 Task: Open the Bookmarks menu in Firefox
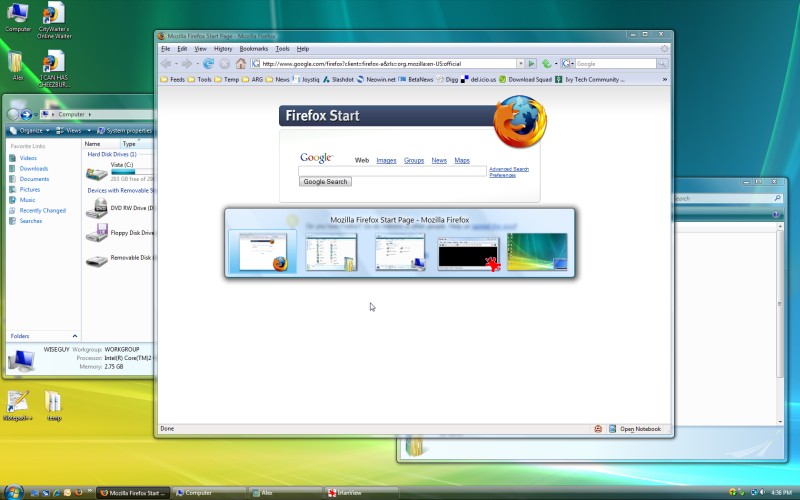[x=254, y=49]
